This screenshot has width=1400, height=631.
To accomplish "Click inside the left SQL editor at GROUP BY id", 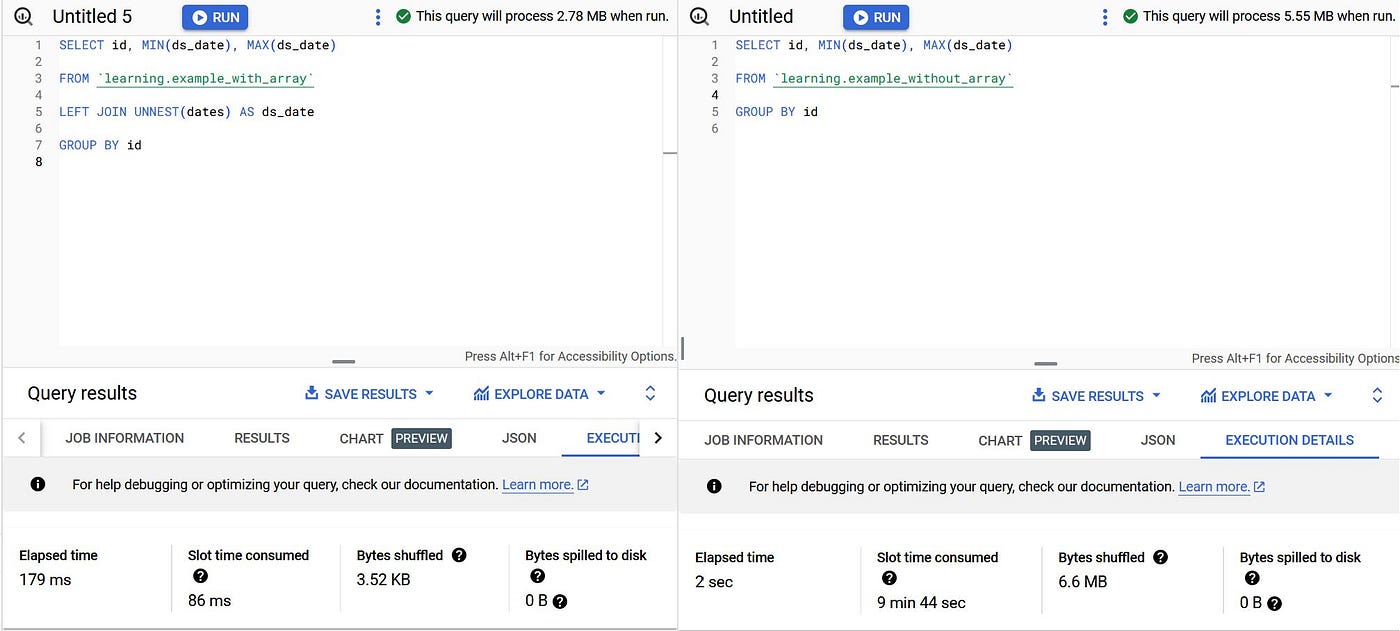I will (x=100, y=145).
